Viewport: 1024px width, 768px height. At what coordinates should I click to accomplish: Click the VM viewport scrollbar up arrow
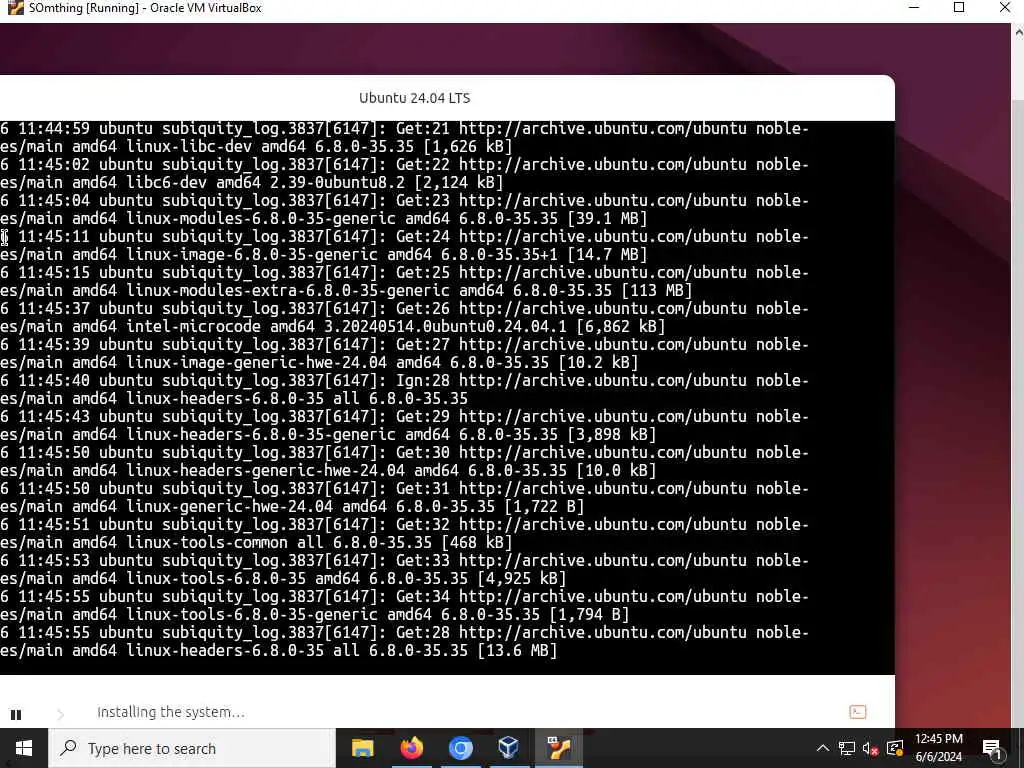click(1018, 31)
